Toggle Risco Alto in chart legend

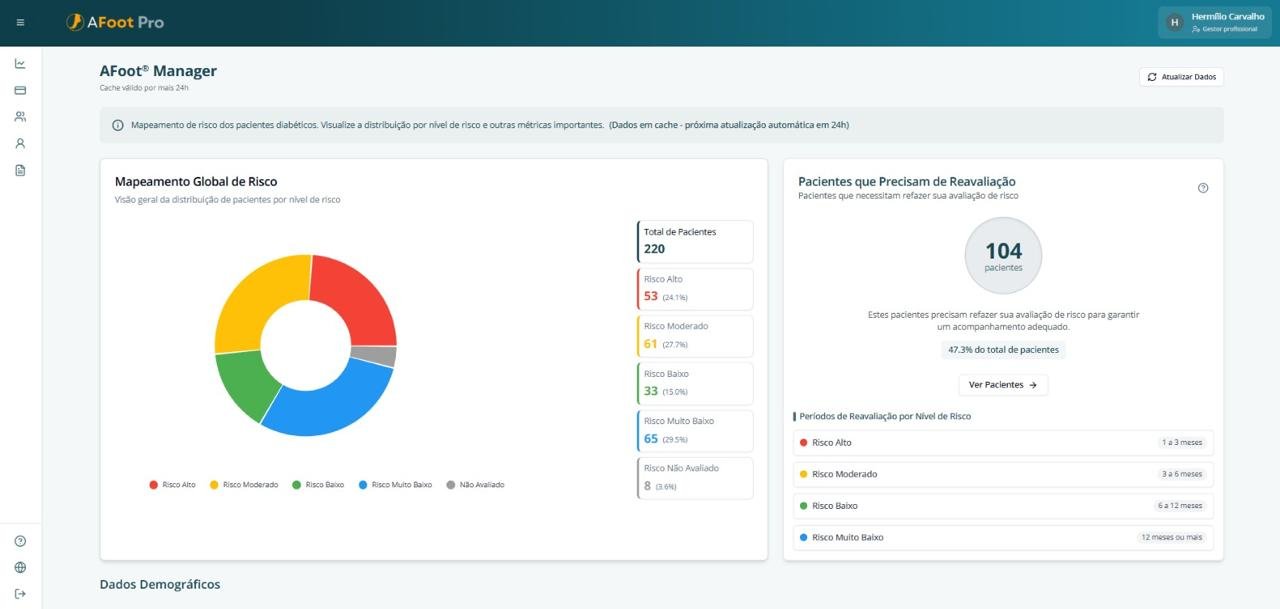[x=173, y=485]
